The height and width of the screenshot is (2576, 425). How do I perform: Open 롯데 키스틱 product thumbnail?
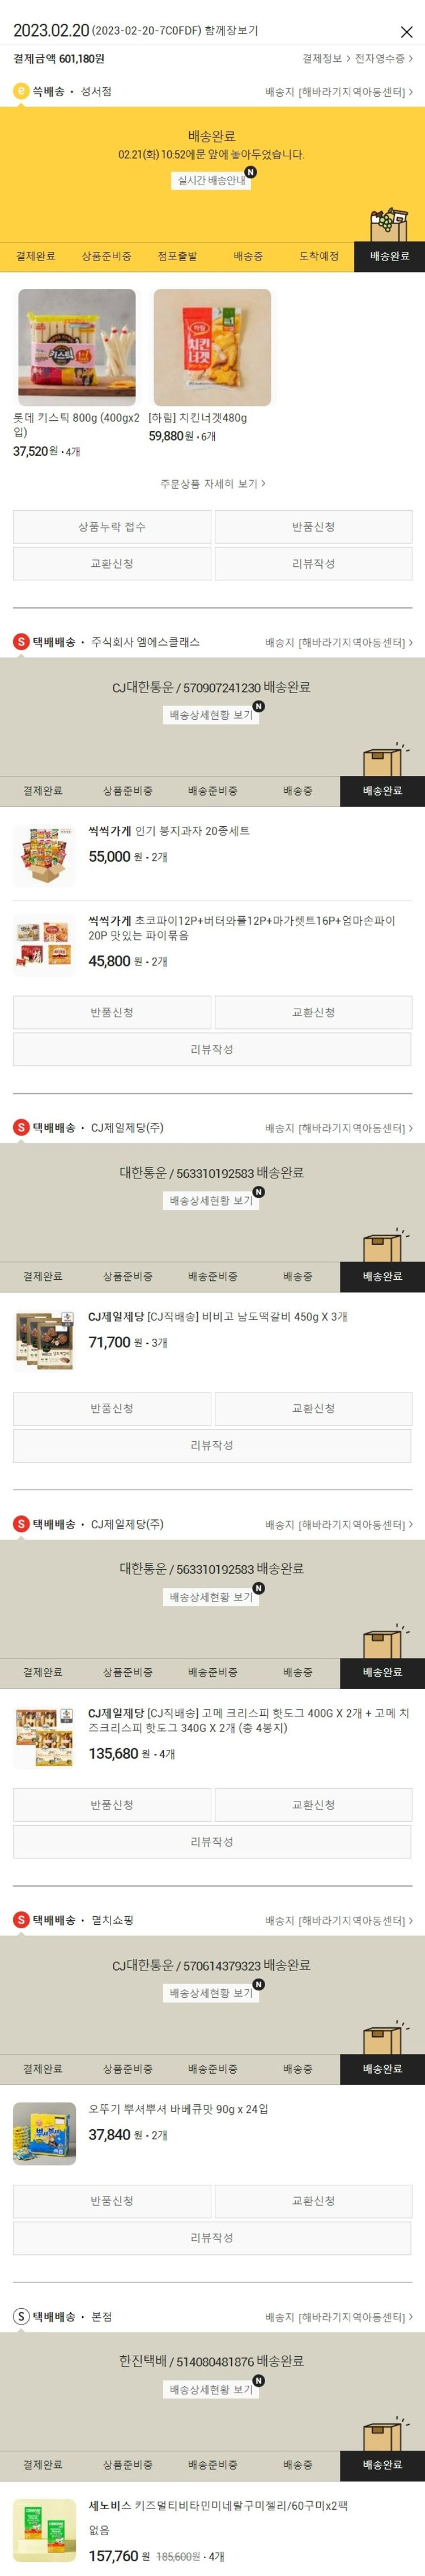pyautogui.click(x=77, y=347)
